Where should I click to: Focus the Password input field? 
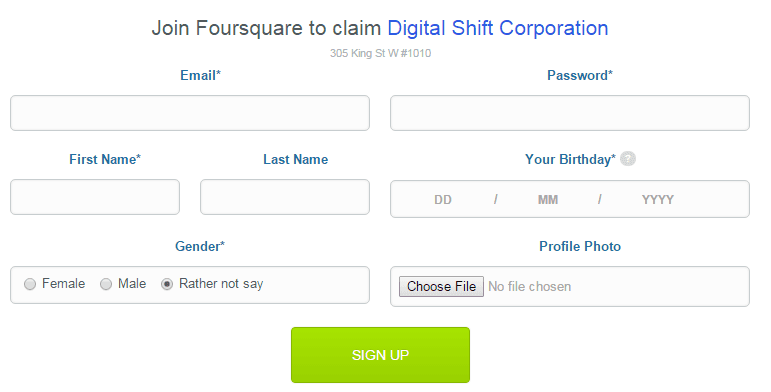(570, 113)
